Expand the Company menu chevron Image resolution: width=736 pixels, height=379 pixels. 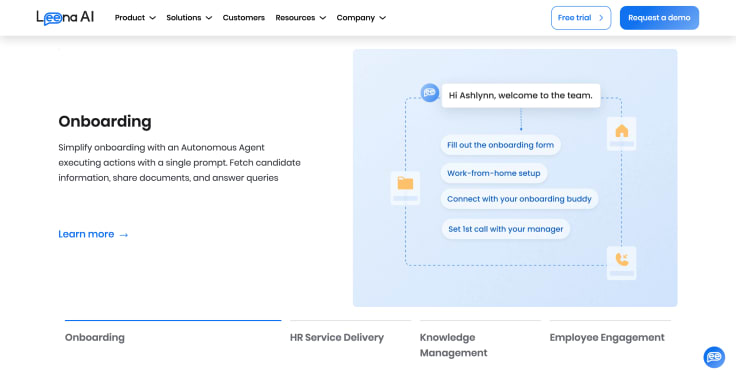coord(383,18)
